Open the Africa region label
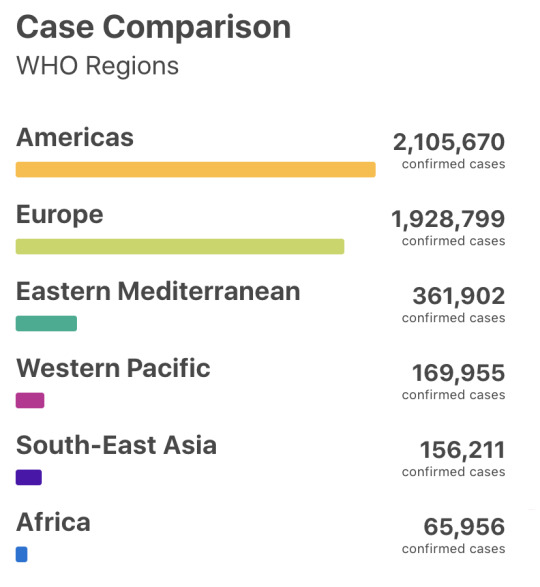 (53, 522)
